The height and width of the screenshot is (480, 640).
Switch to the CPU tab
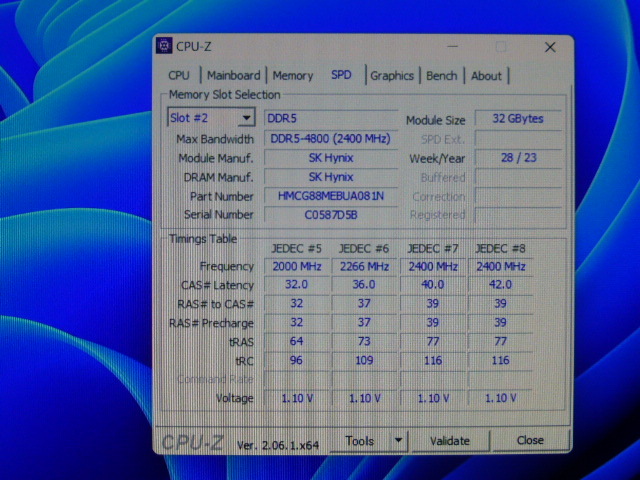click(x=179, y=76)
